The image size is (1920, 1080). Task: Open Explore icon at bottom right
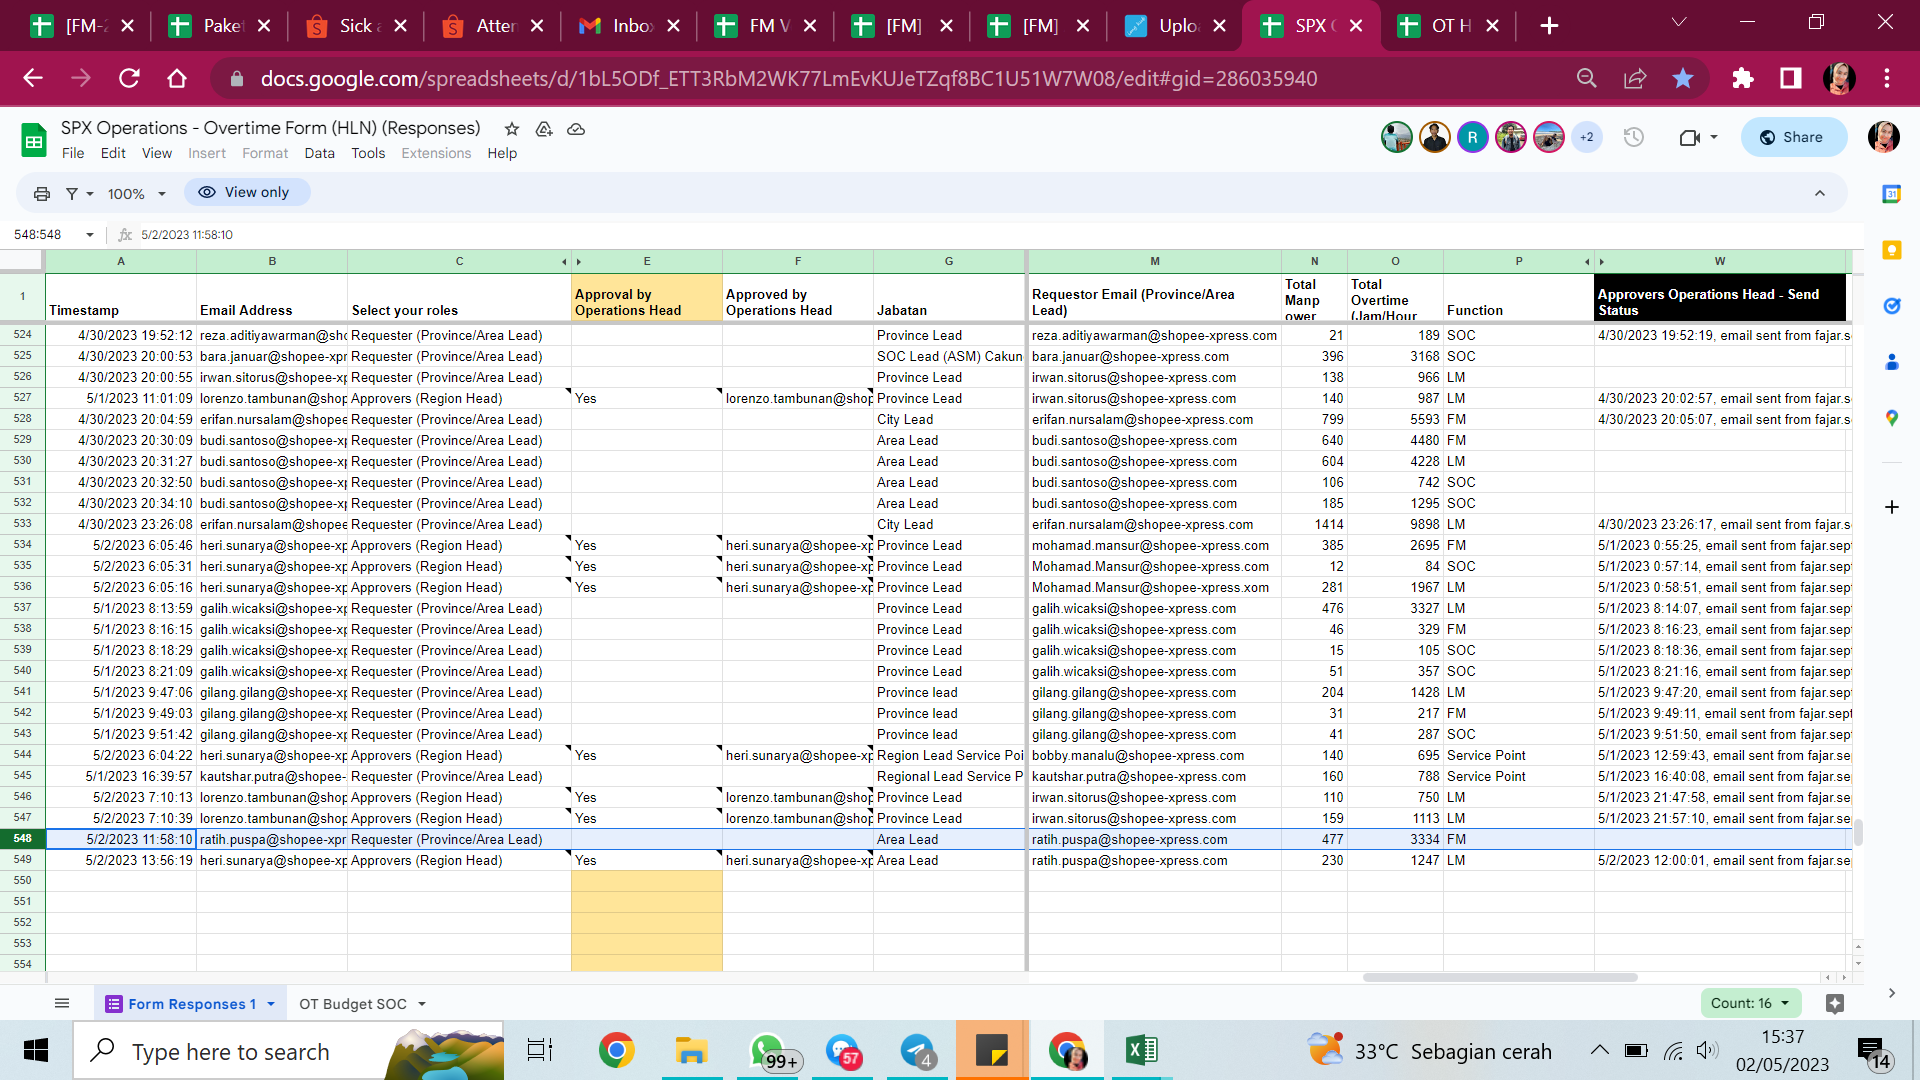tap(1834, 1003)
